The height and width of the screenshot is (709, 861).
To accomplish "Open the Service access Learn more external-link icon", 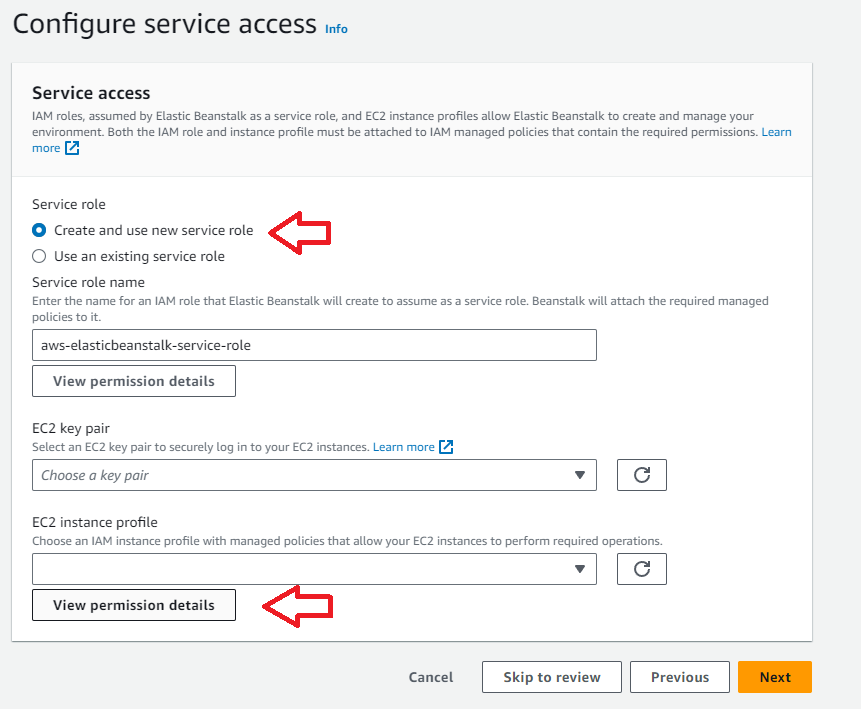I will tap(72, 148).
